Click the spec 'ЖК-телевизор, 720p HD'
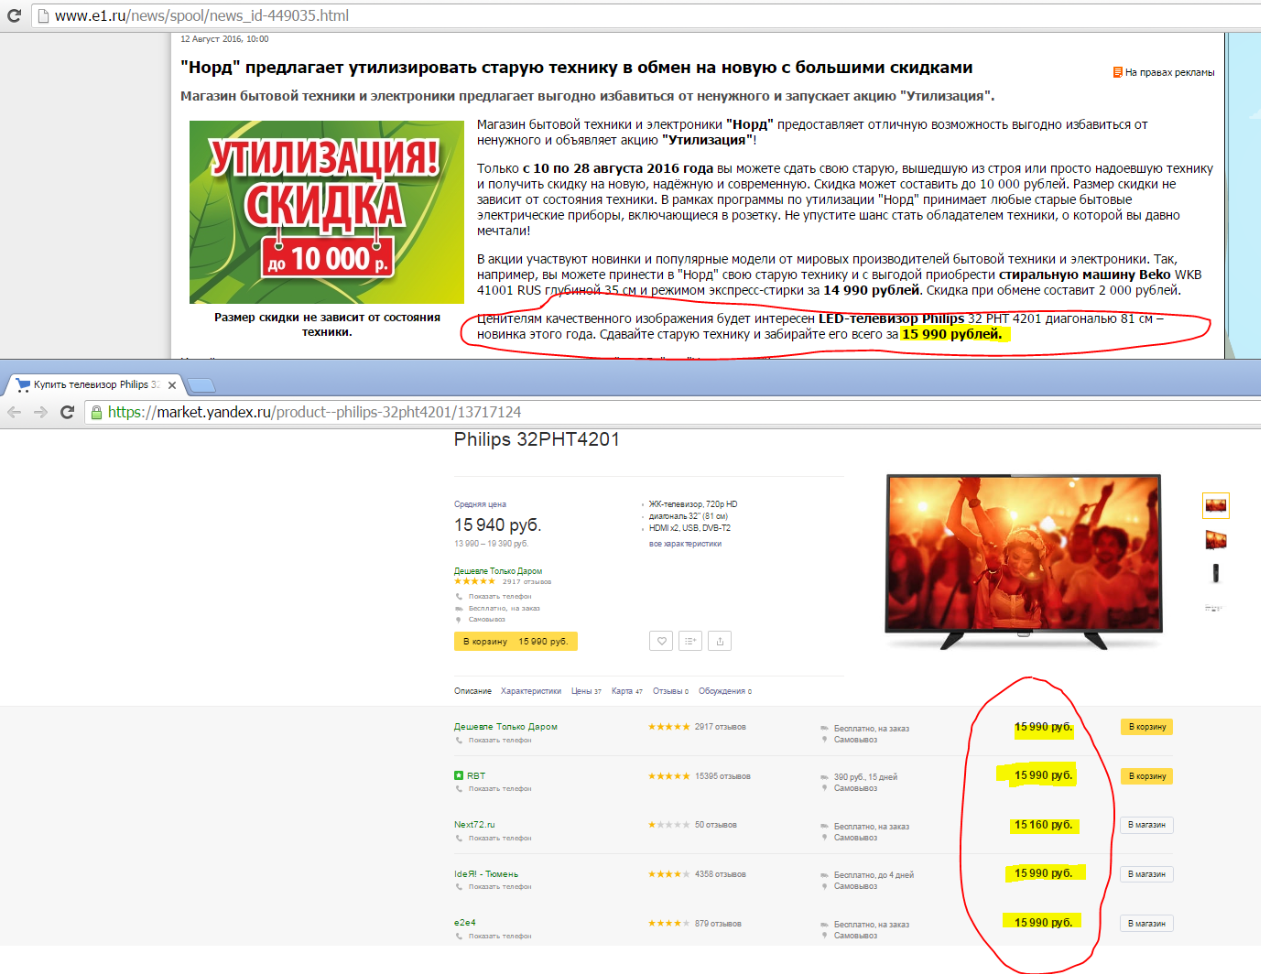Screen dimensions: 1261x974 point(693,504)
